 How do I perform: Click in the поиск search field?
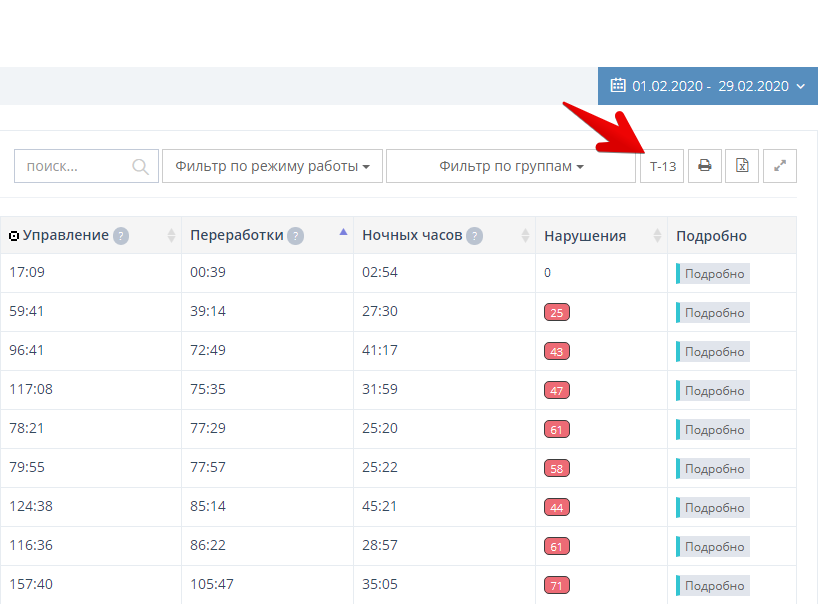tap(75, 166)
